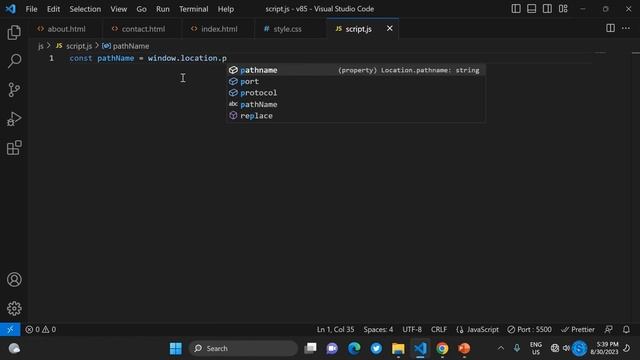The width and height of the screenshot is (640, 360).
Task: Click the remote window status icon
Action: point(10,329)
